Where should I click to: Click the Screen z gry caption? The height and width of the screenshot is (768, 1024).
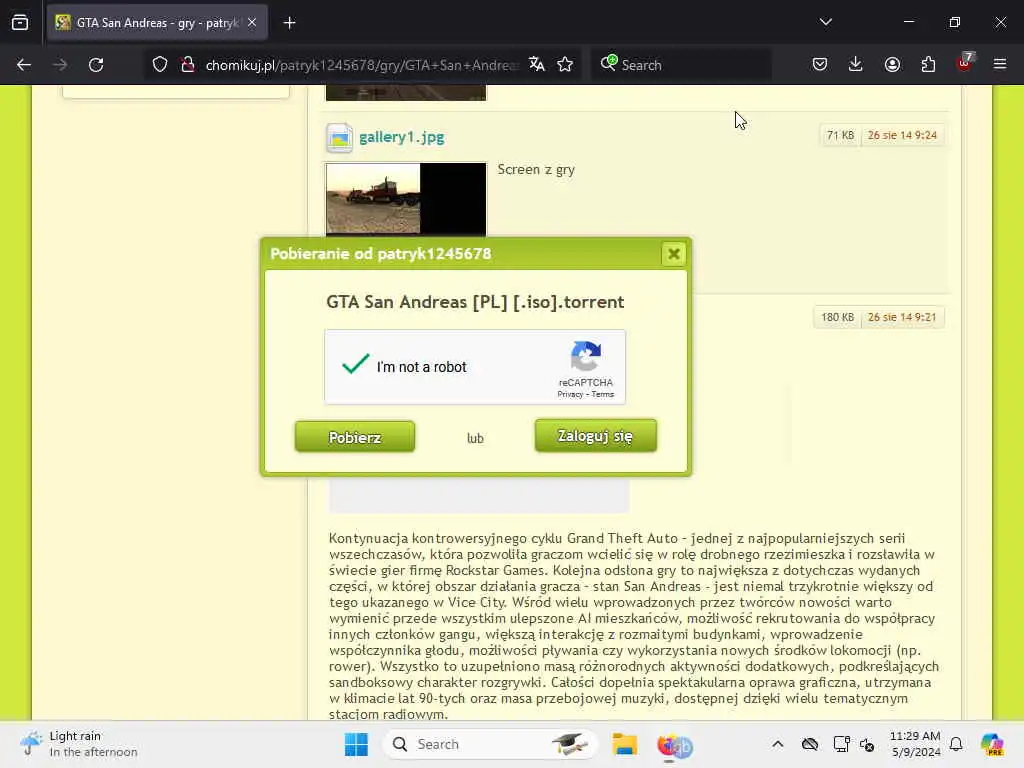tap(536, 170)
